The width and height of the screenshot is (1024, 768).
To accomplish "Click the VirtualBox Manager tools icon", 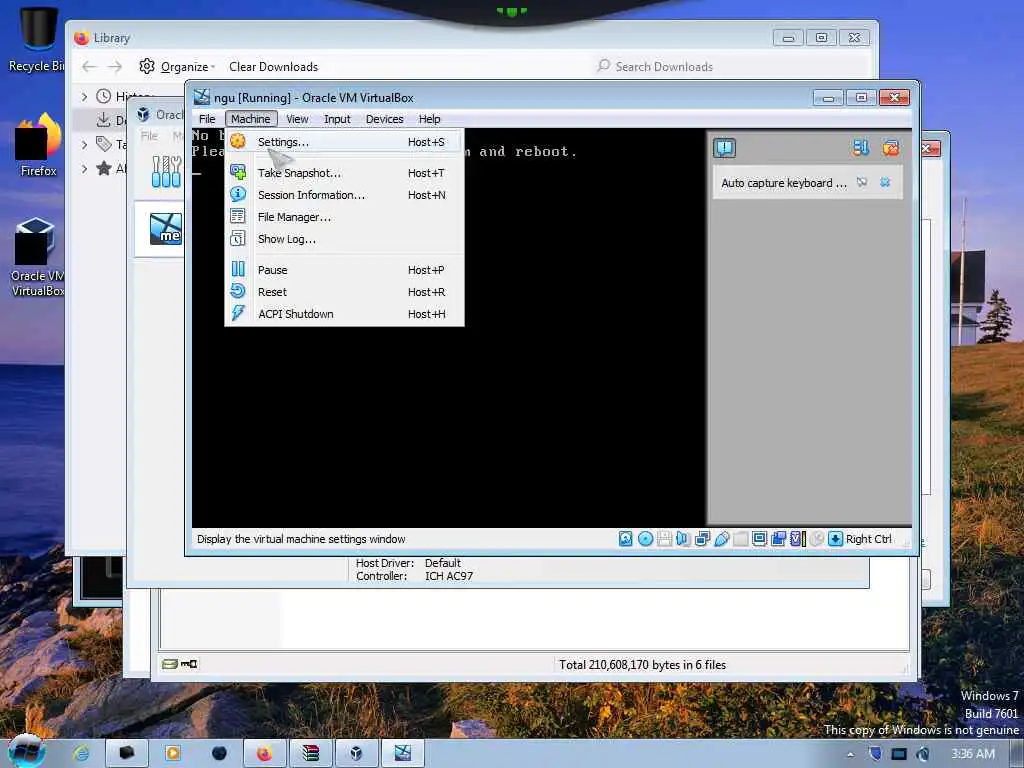I will point(166,172).
